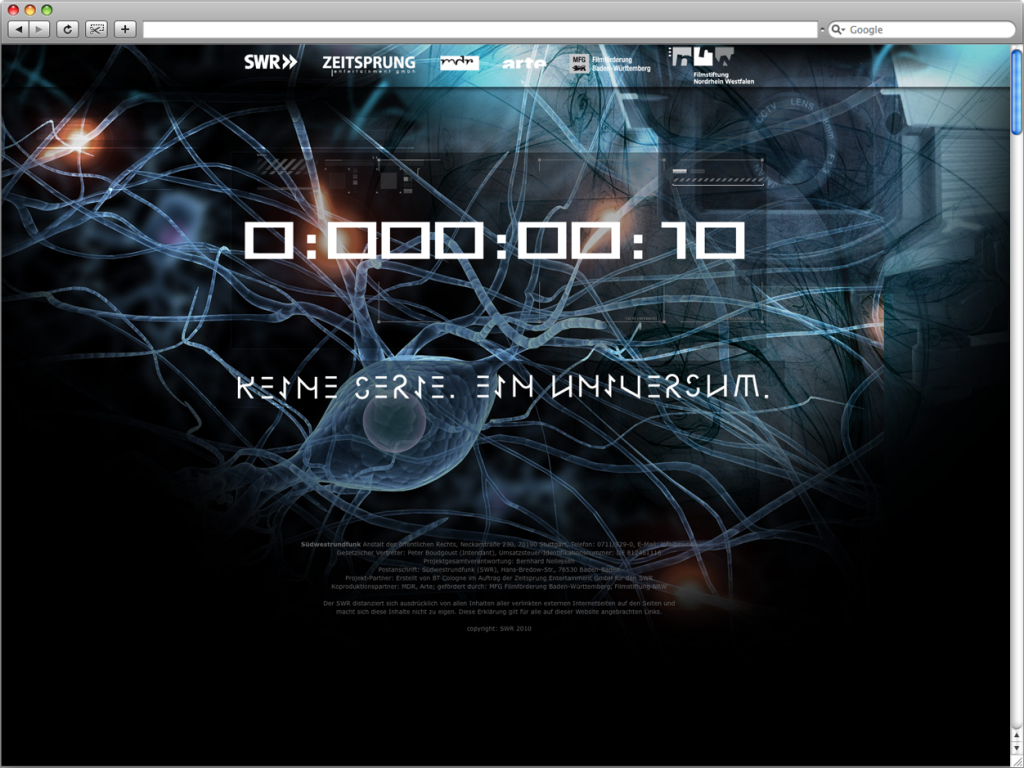
Task: Reload the page with the refresh button
Action: 67,29
